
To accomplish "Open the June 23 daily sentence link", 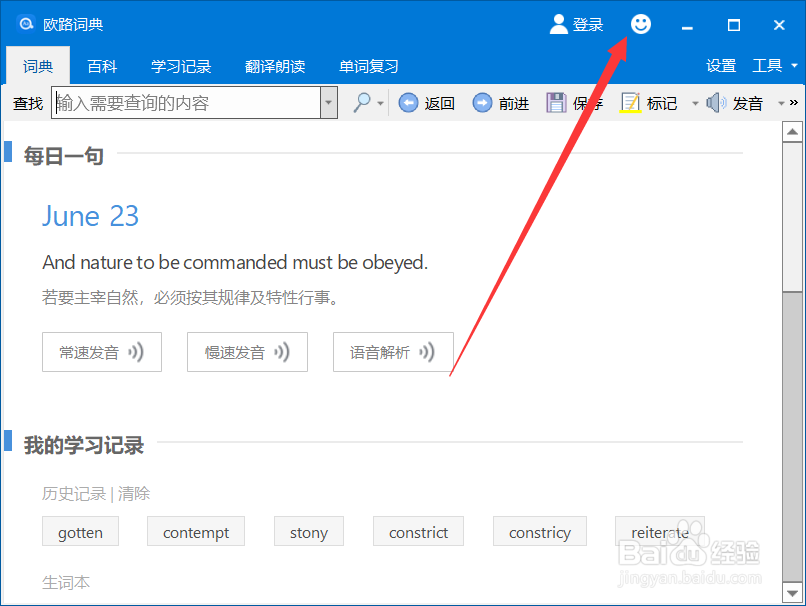I will point(90,216).
